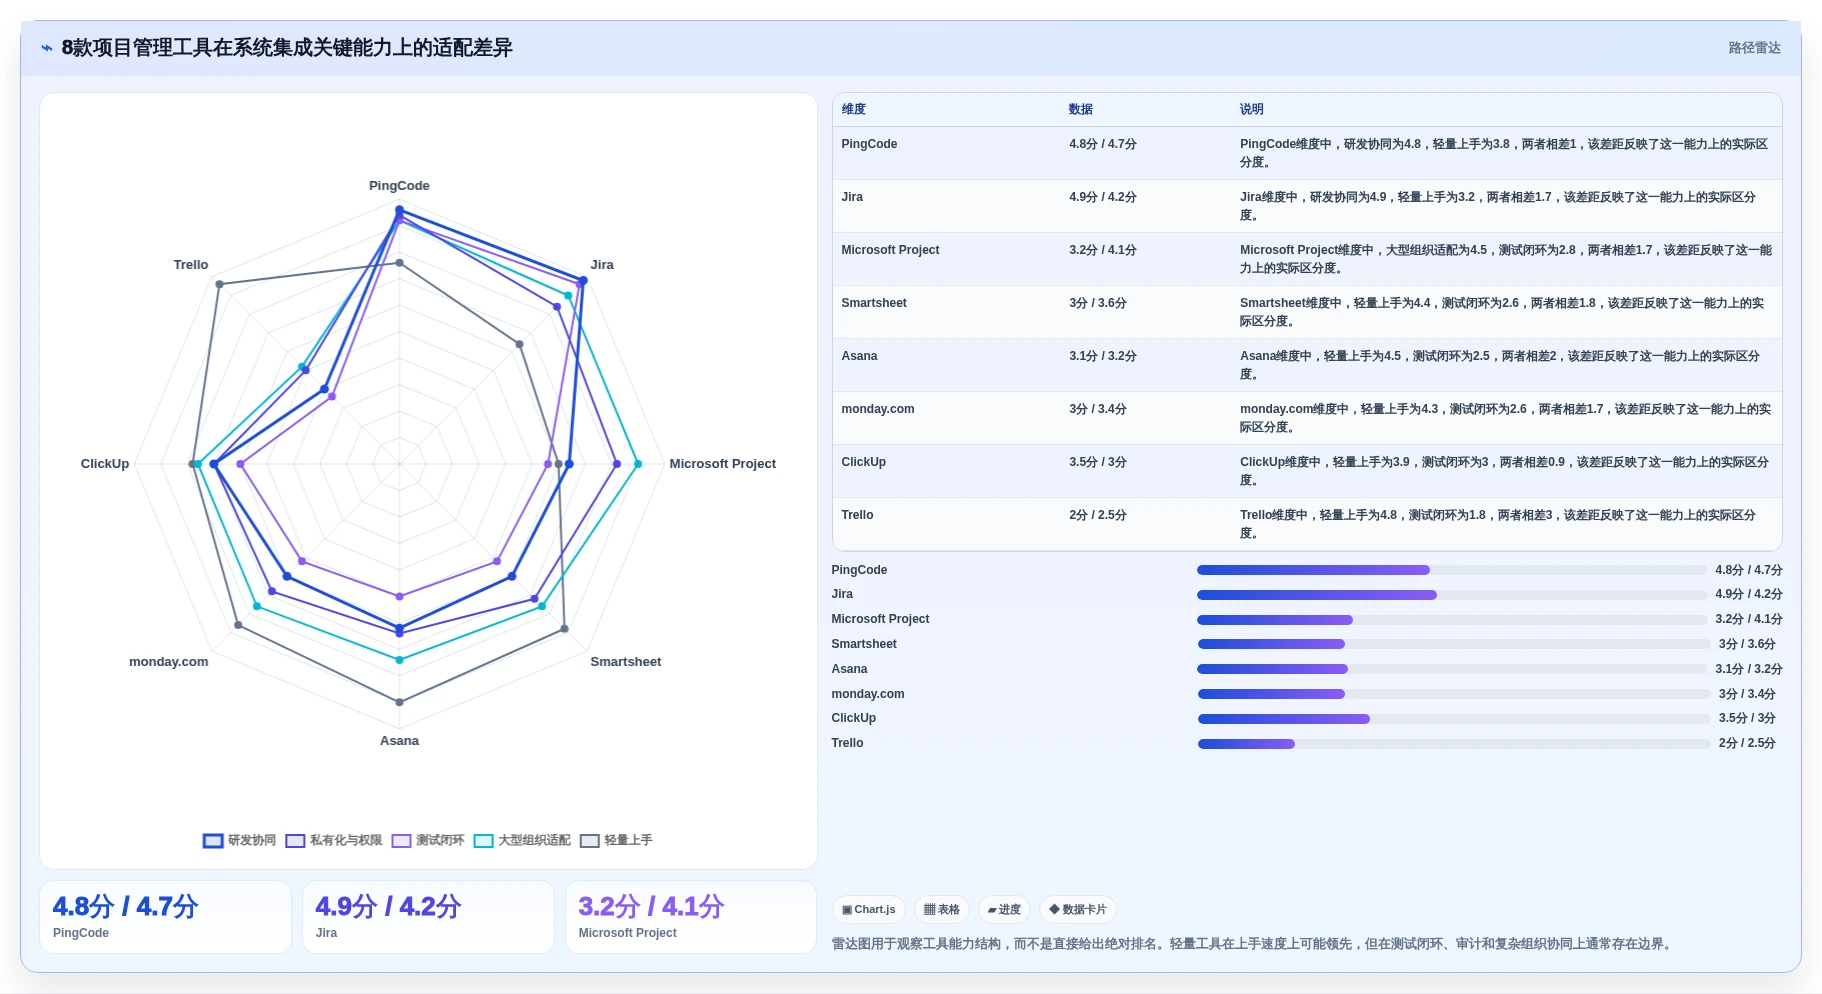Click the monday.com radar axis label
This screenshot has height=994, width=1822.
(x=169, y=662)
